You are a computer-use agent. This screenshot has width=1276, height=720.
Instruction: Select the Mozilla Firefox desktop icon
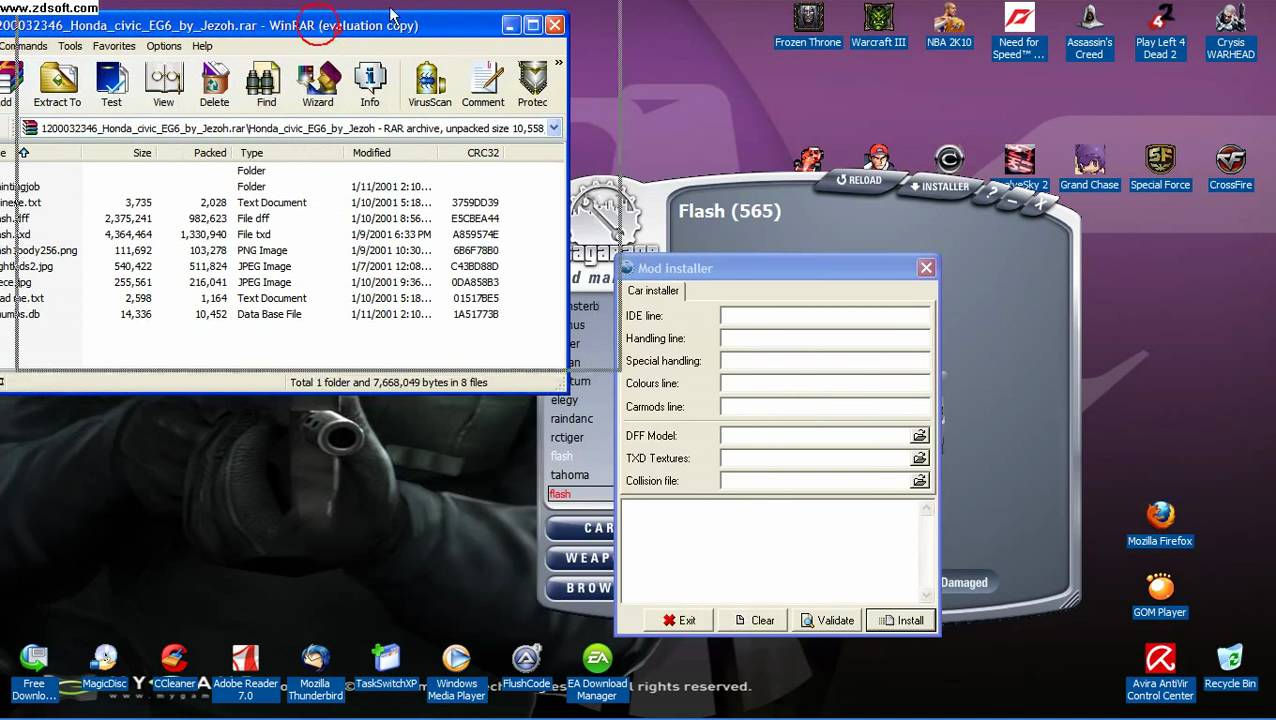(1160, 524)
